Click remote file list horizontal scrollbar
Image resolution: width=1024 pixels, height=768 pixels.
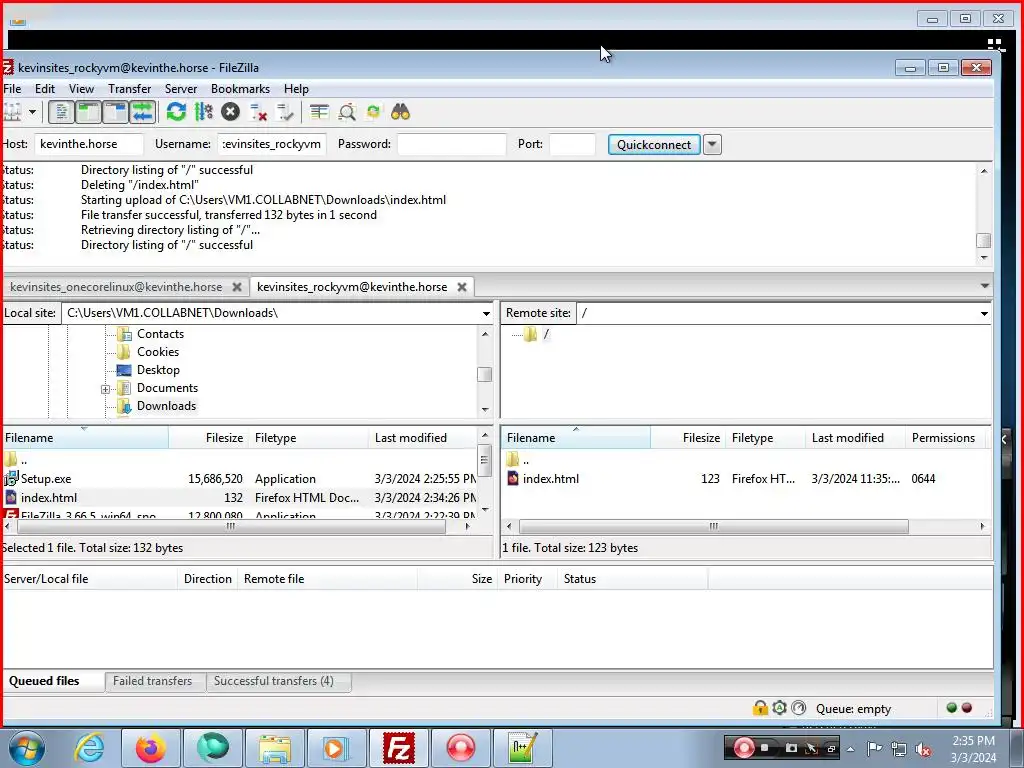pos(713,526)
